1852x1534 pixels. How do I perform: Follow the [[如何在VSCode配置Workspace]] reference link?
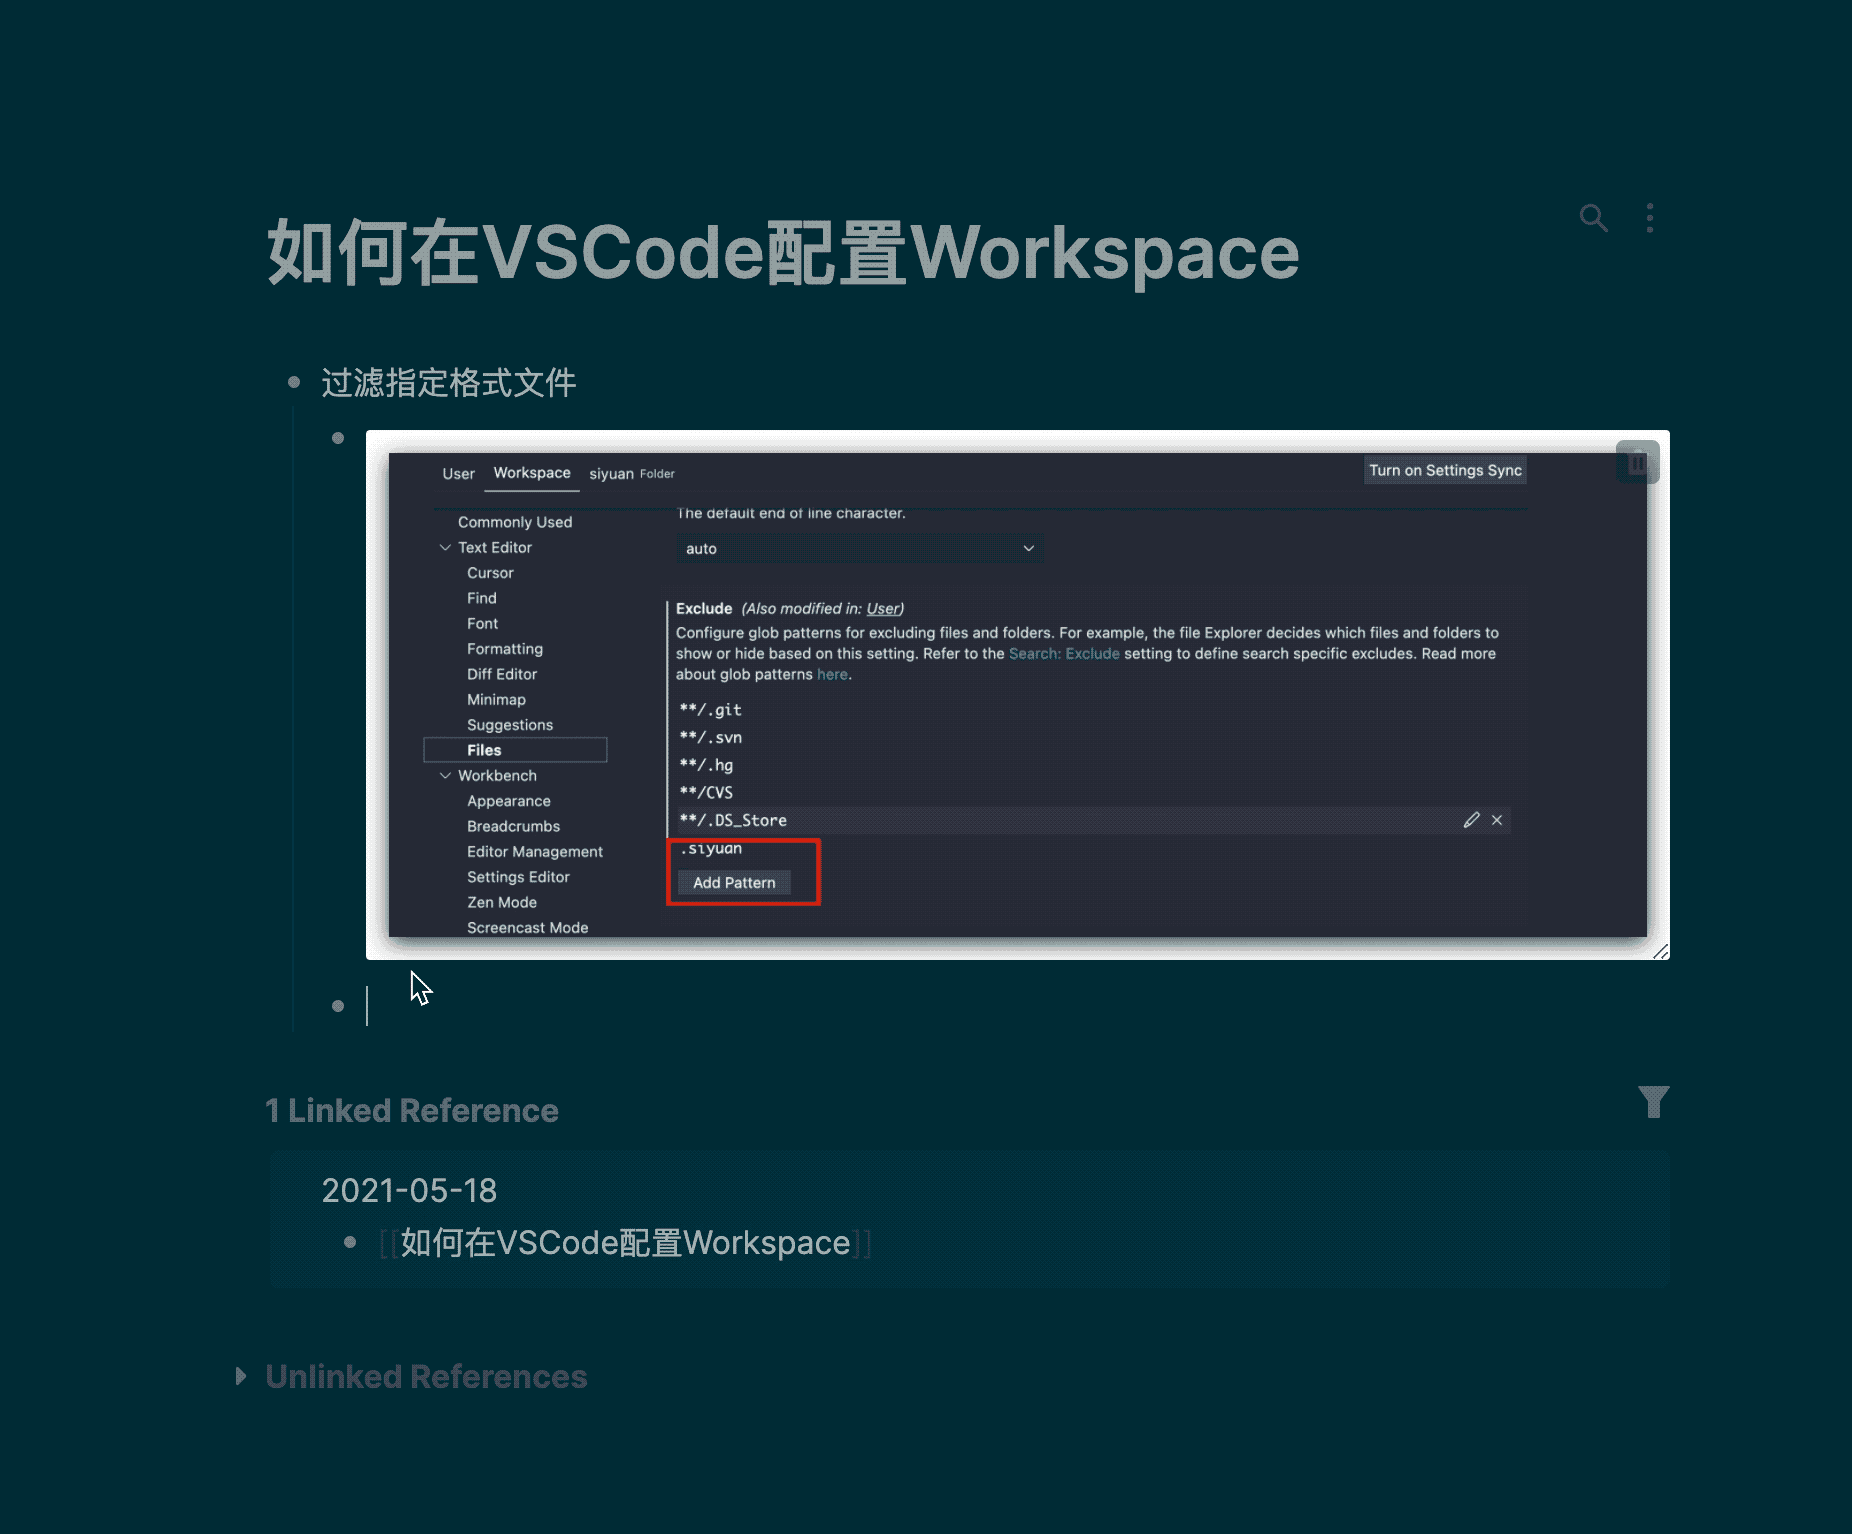click(x=625, y=1243)
